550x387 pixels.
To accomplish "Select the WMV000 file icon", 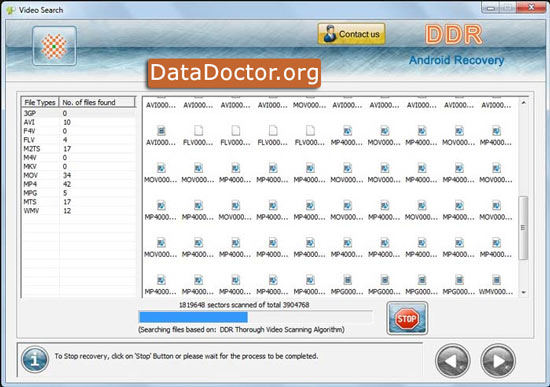I will point(496,280).
